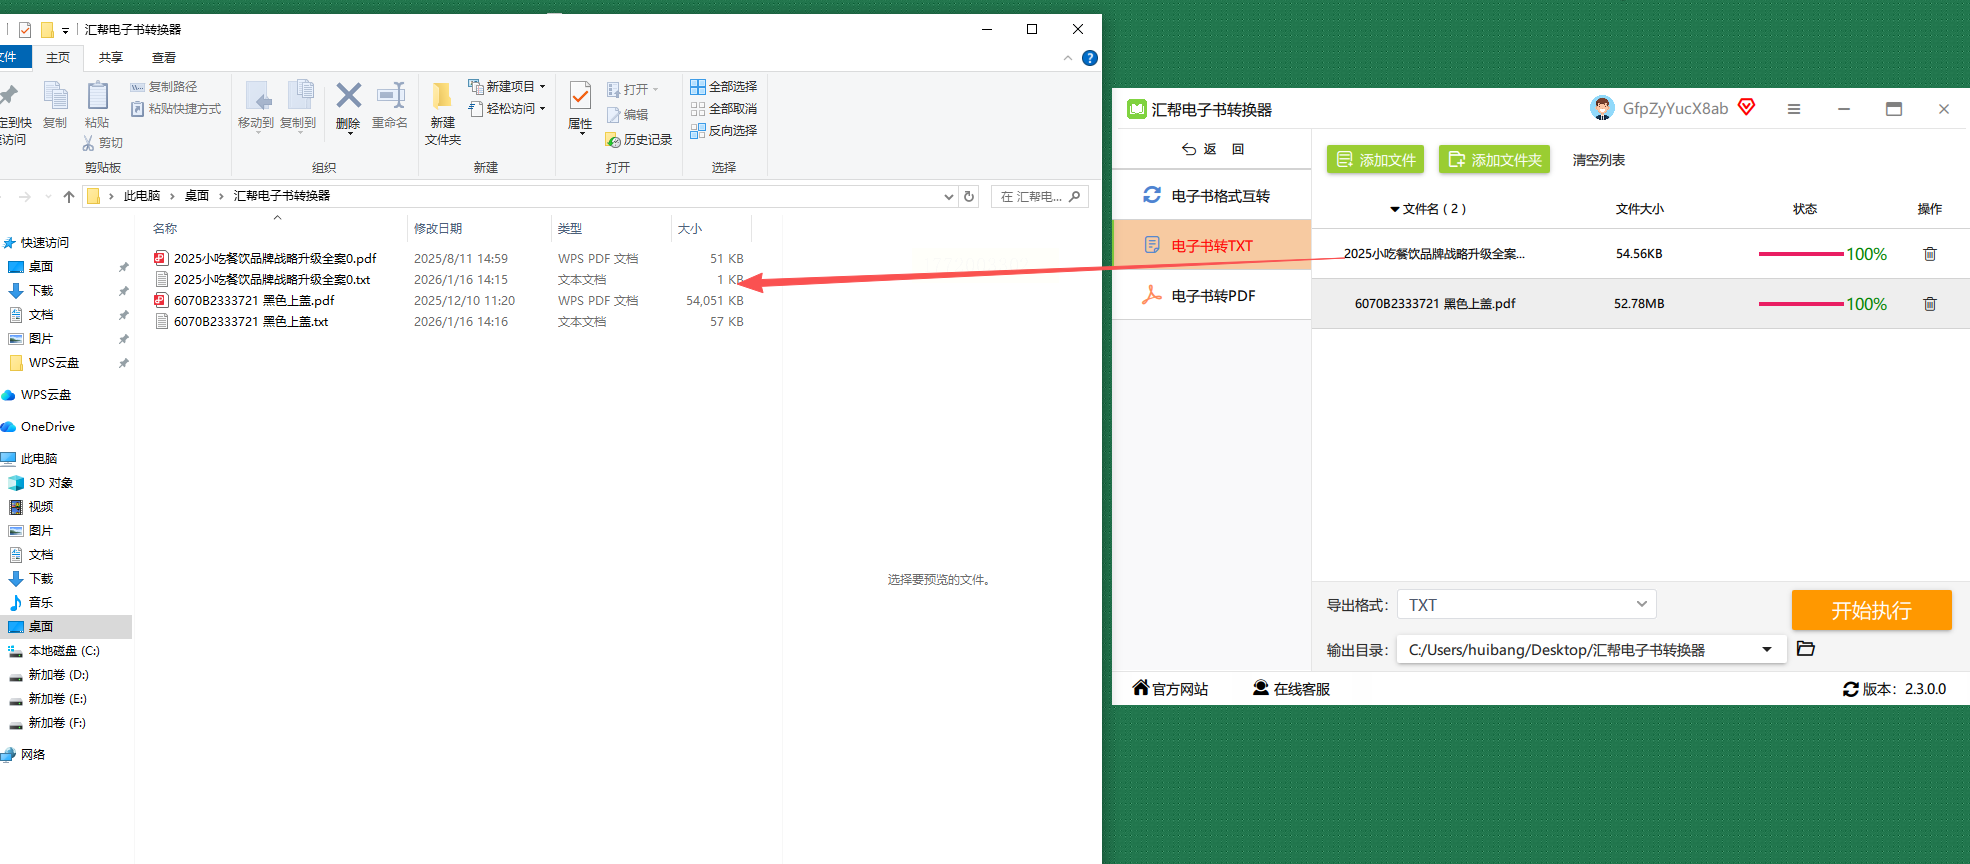
Task: Open 在线客服 (Online support) in converter
Action: 1291,689
